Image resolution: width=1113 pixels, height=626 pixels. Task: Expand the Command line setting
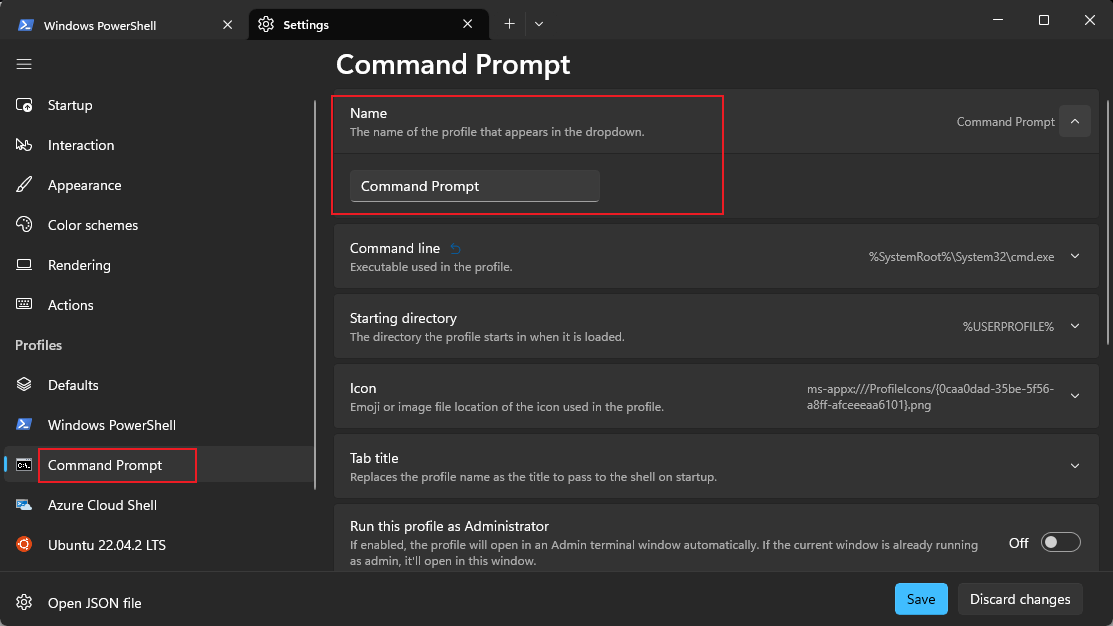click(x=1075, y=256)
